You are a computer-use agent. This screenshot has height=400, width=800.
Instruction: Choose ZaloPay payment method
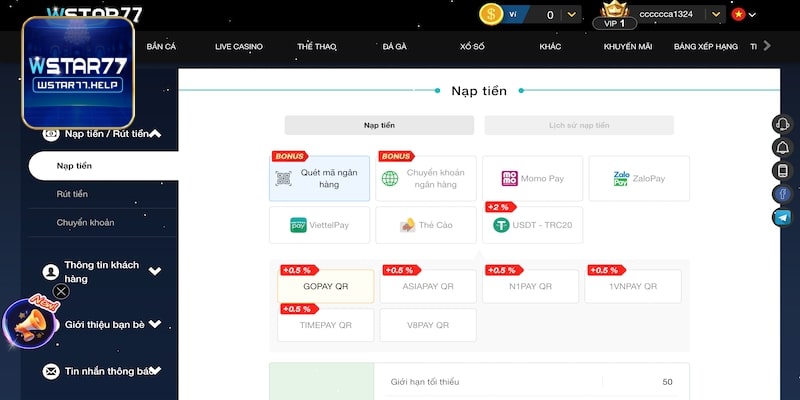click(x=639, y=179)
